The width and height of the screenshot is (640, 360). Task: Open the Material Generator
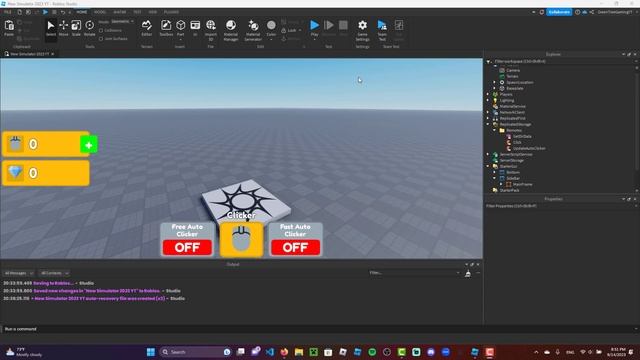coord(253,30)
